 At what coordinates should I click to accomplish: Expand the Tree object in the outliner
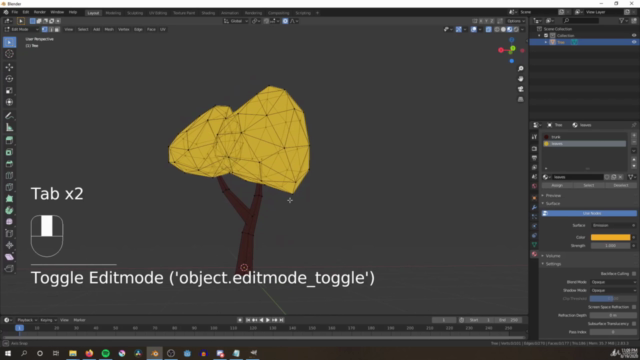coord(546,42)
